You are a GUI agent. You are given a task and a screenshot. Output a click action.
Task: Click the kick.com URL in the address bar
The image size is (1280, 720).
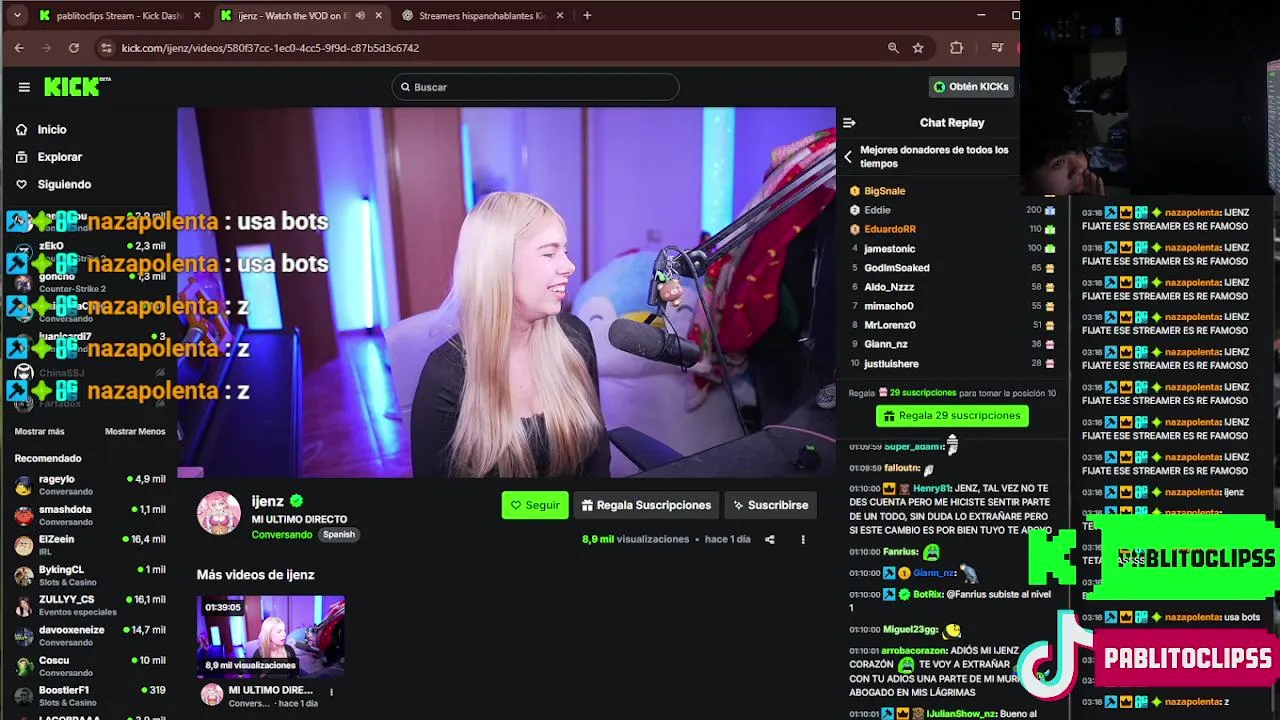270,48
